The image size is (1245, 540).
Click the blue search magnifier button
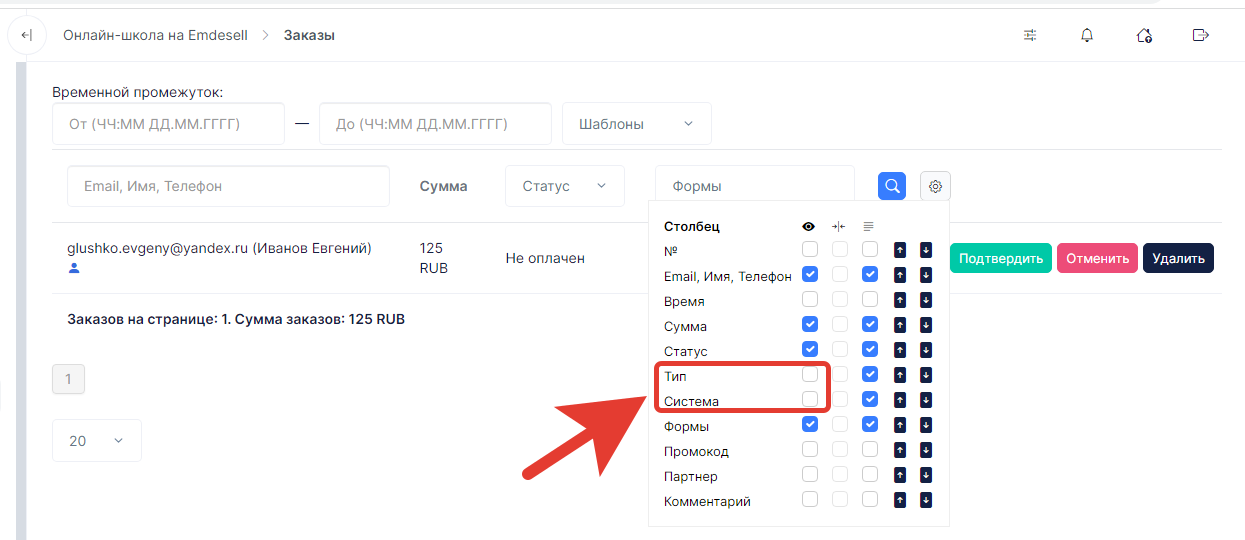pos(892,186)
